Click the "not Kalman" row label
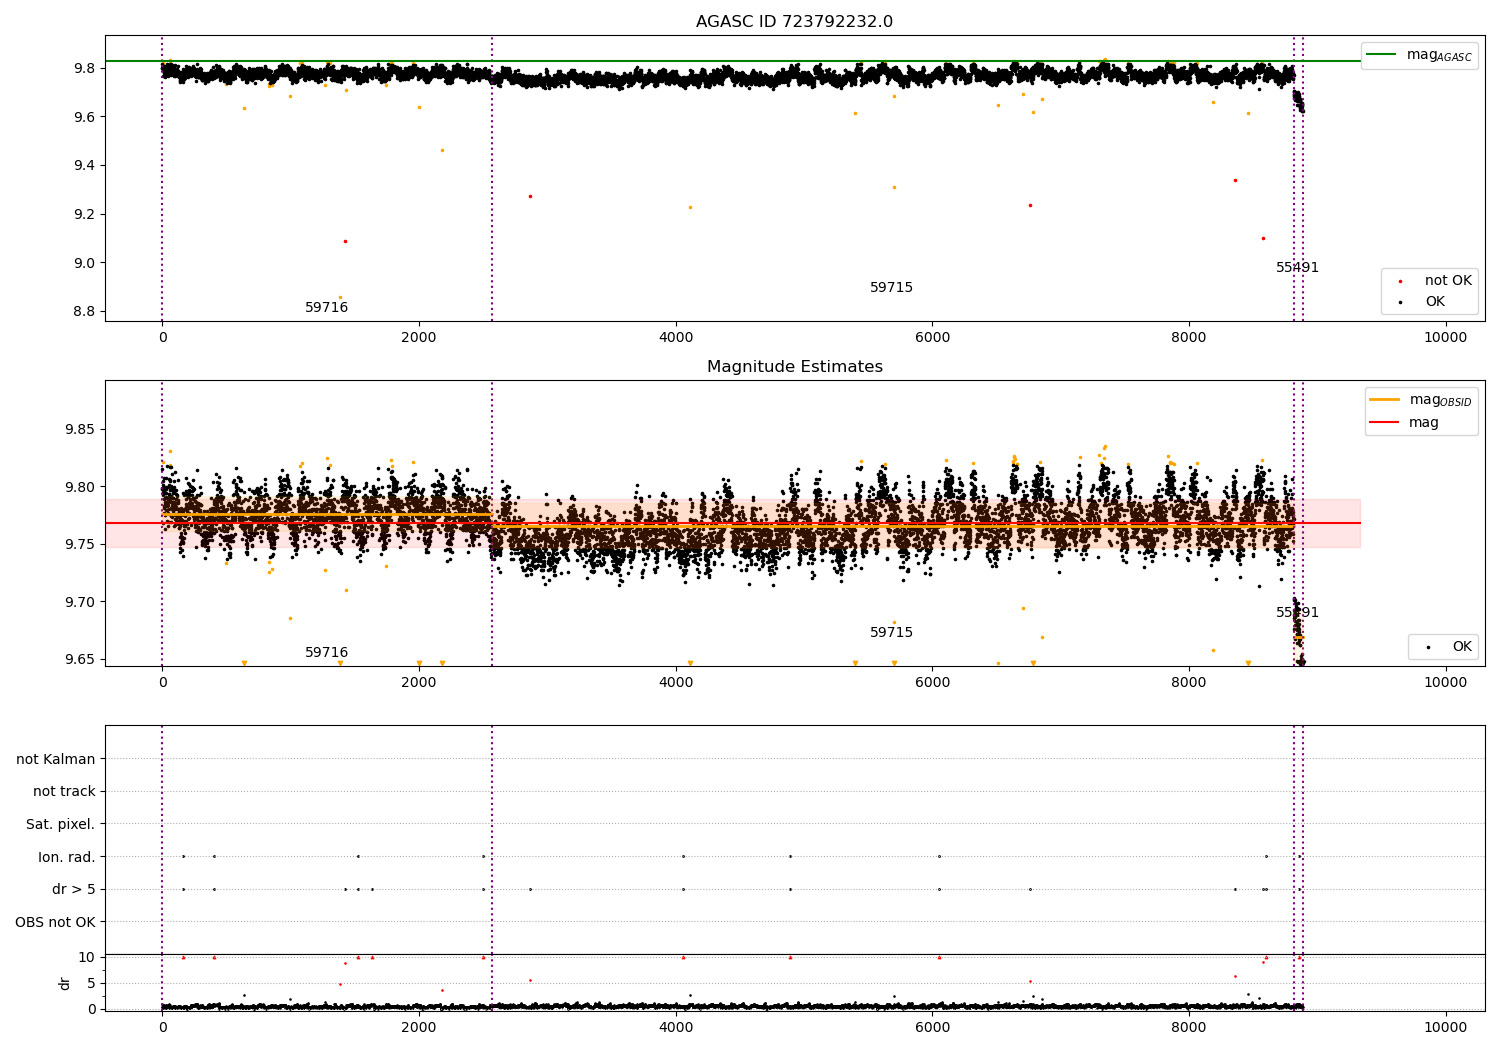The image size is (1500, 1050). coord(56,760)
